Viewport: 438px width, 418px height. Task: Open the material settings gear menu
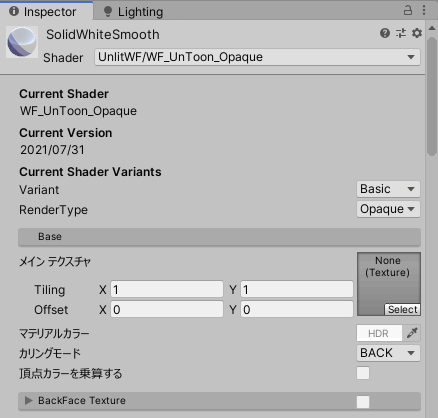[417, 33]
